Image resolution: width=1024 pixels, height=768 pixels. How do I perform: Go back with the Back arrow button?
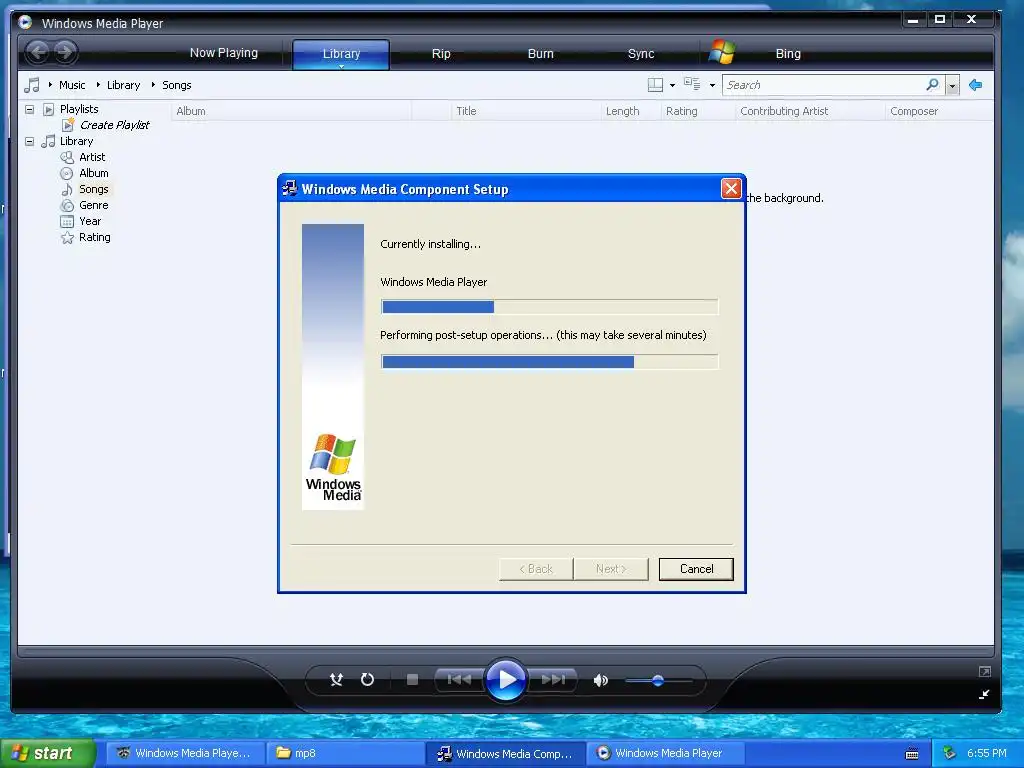(x=39, y=52)
